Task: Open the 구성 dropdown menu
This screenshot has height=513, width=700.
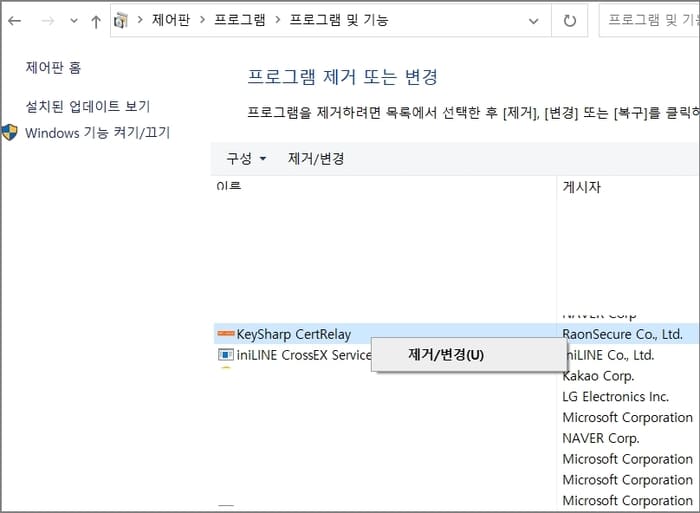Action: (x=246, y=158)
